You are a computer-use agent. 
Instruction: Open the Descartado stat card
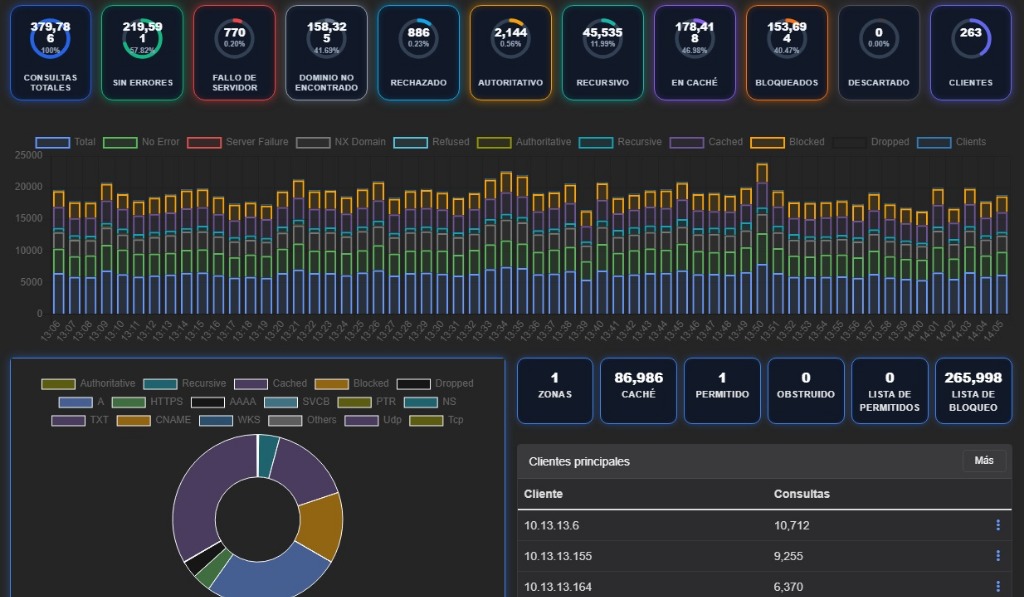[x=879, y=53]
